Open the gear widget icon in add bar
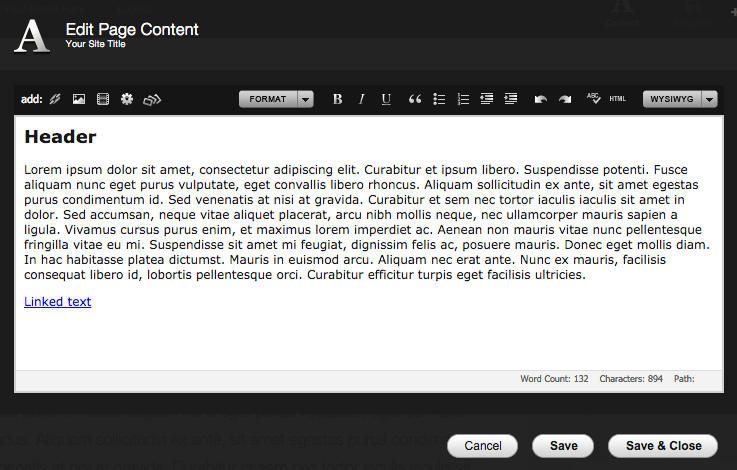 (x=127, y=99)
